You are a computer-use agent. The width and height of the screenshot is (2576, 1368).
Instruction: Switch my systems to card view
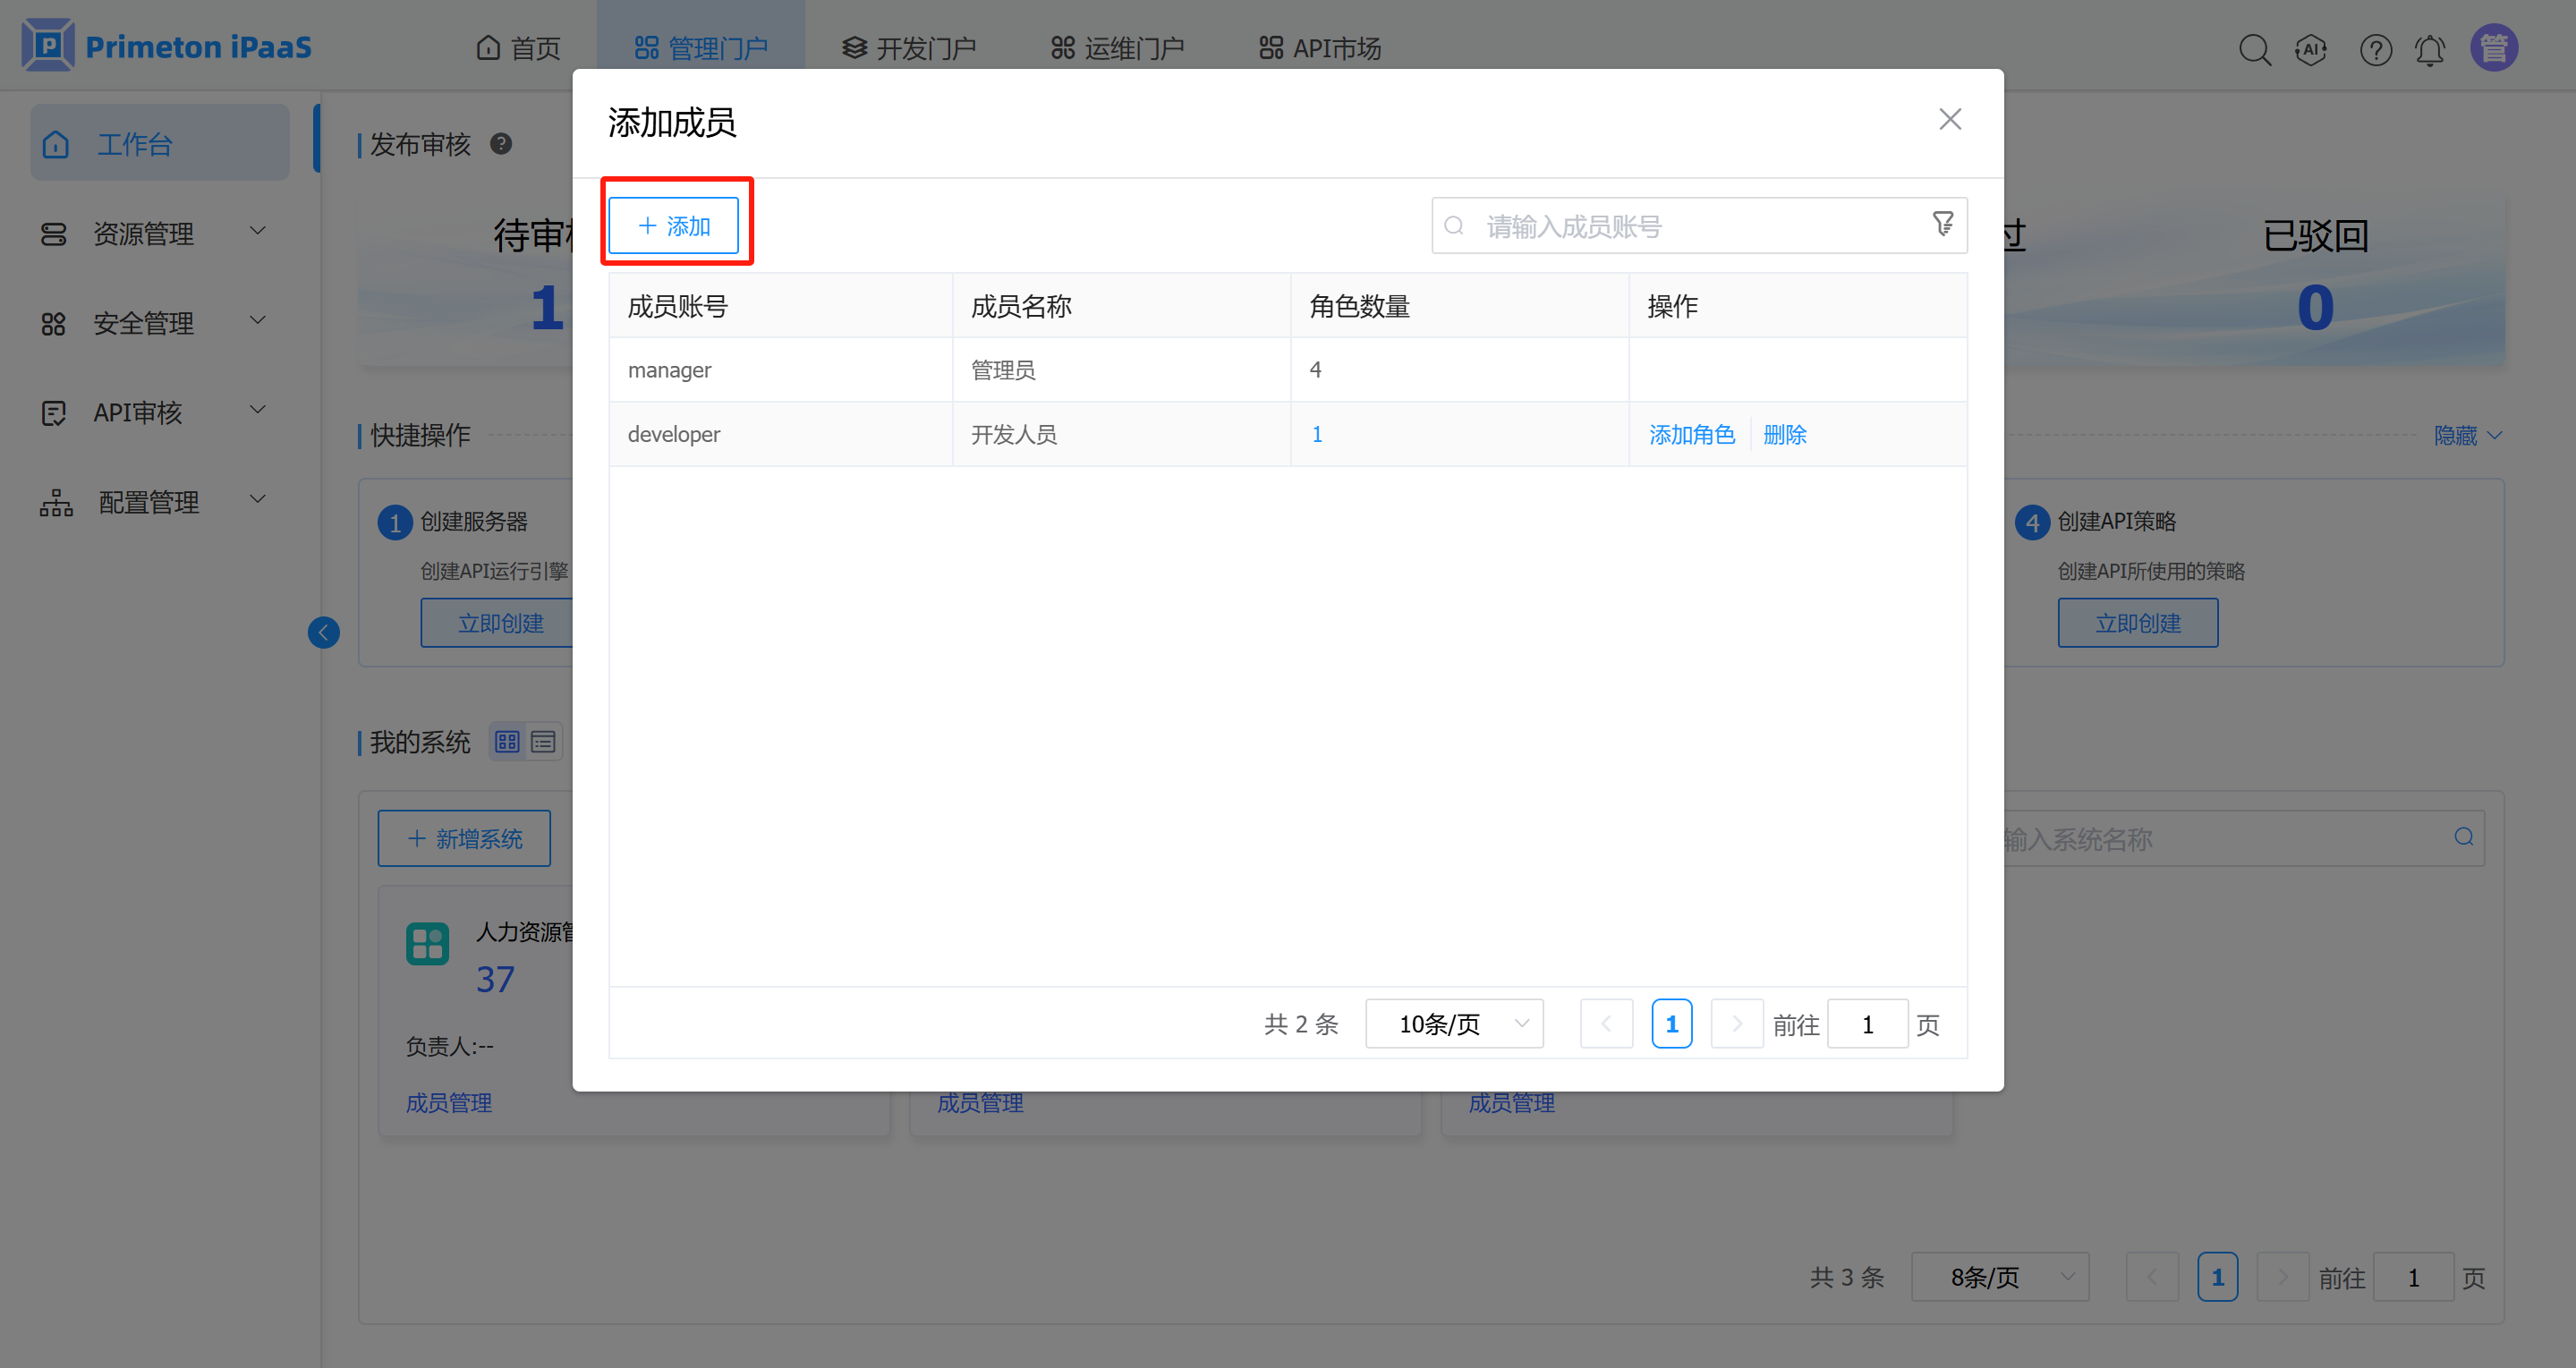[507, 742]
